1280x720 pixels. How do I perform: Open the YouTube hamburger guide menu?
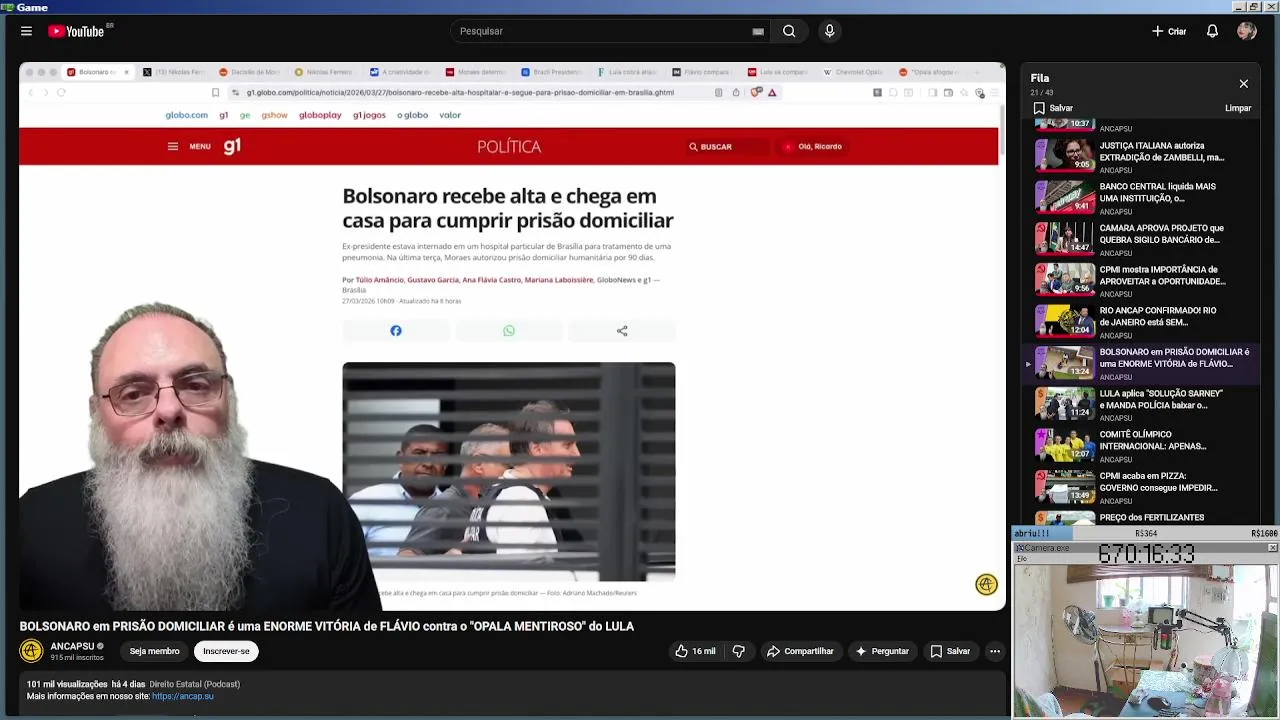pos(26,31)
